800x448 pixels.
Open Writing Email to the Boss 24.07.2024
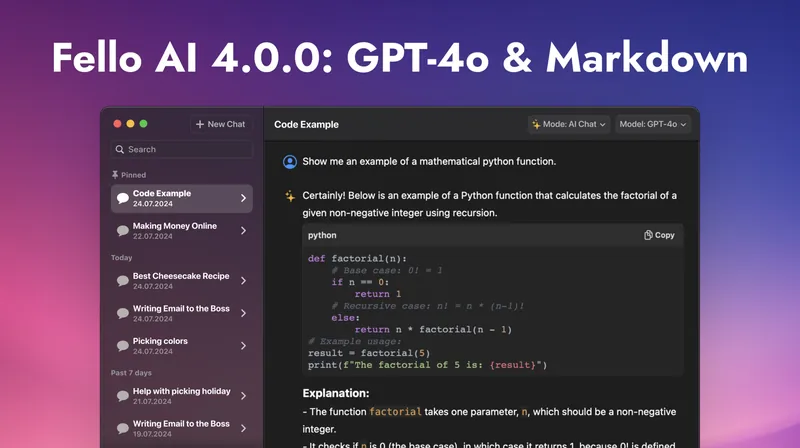182,313
